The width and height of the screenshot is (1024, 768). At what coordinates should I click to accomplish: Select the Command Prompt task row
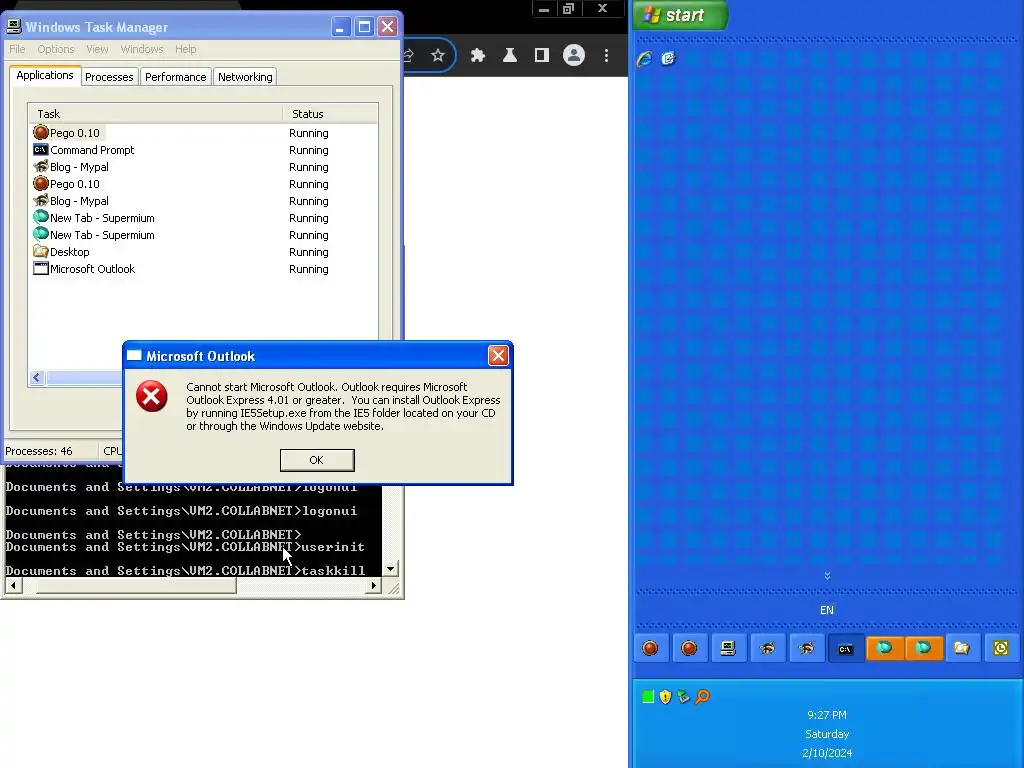click(203, 150)
